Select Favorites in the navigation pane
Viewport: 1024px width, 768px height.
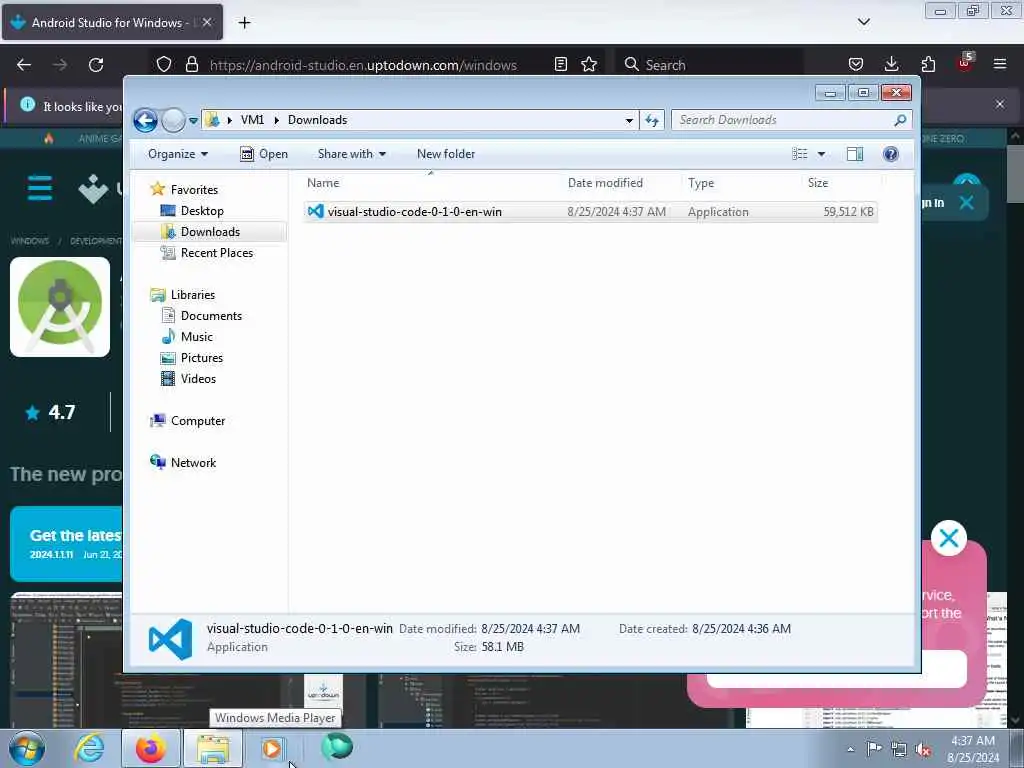[194, 189]
